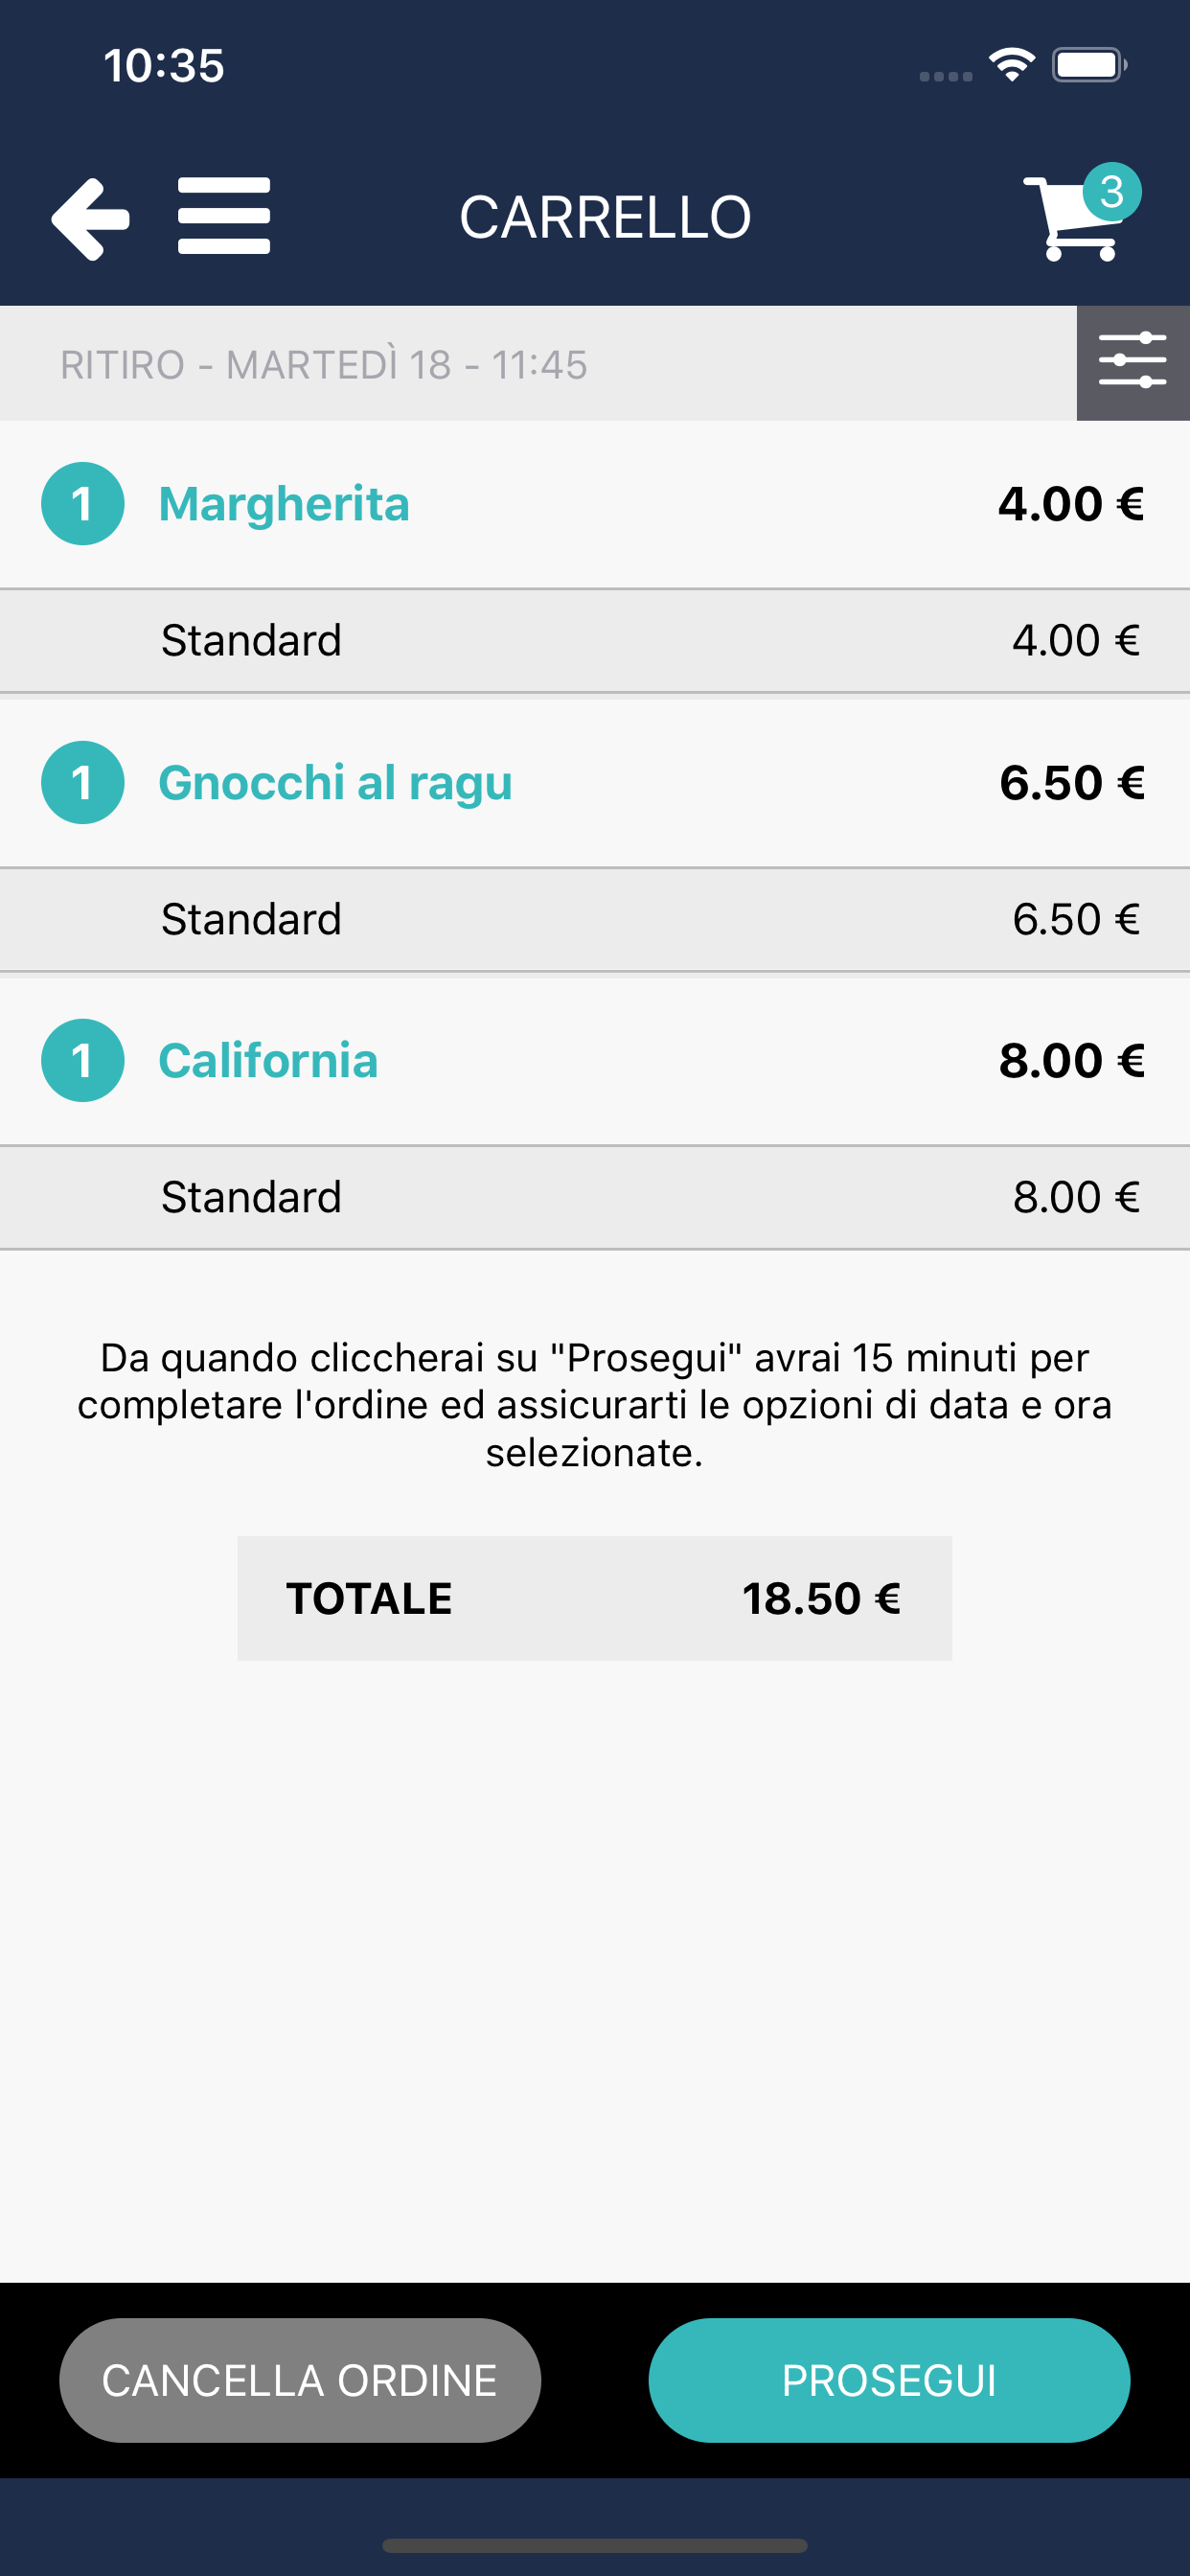The image size is (1190, 2576).
Task: Select the Margherita item name
Action: pyautogui.click(x=284, y=503)
